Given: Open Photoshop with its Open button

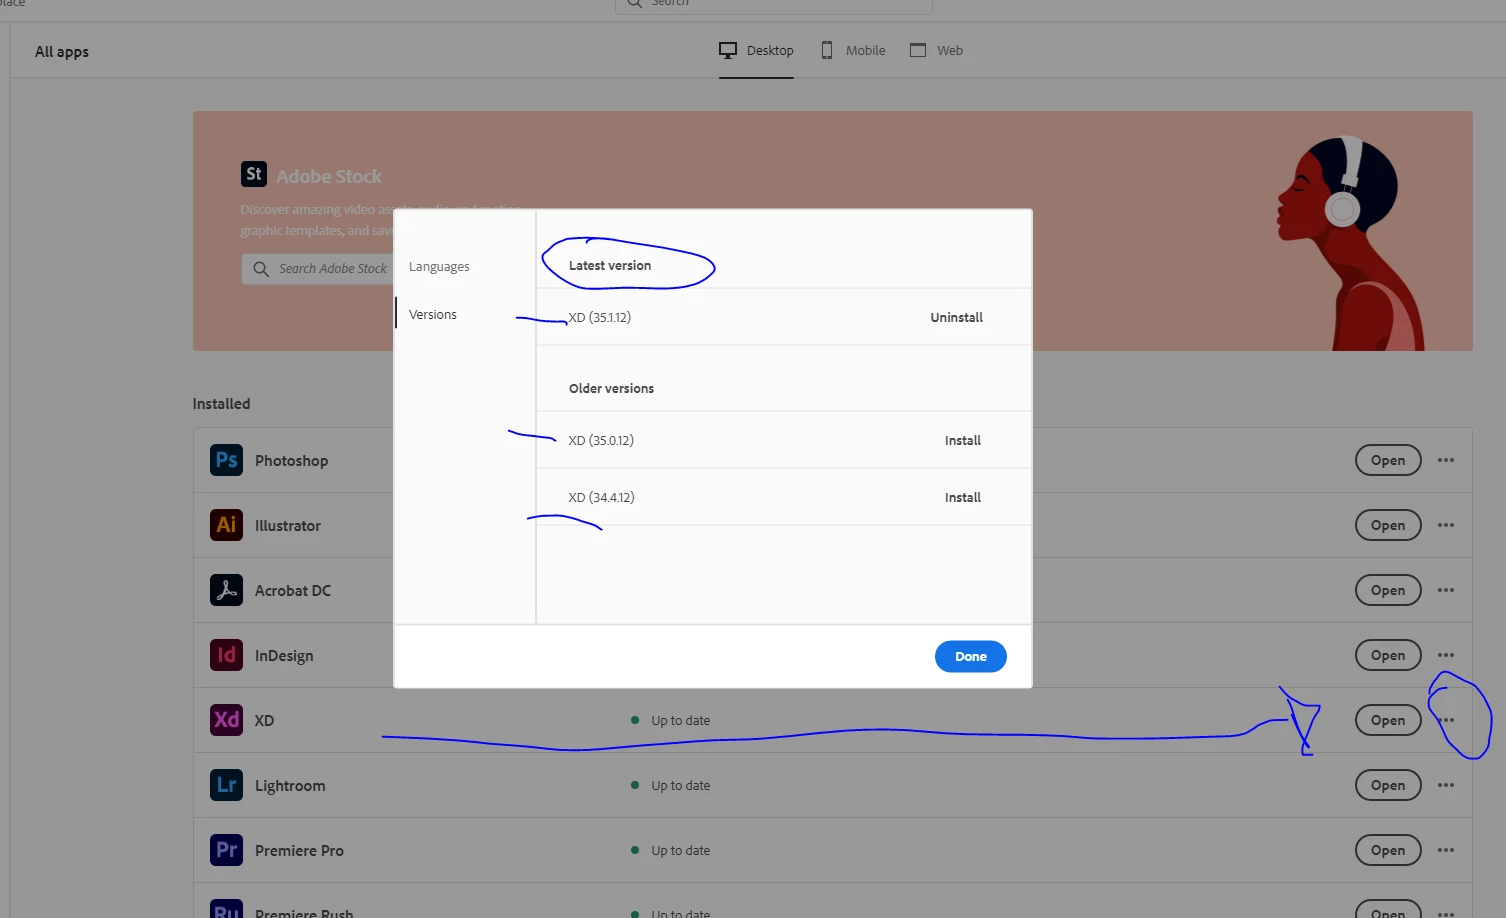Looking at the screenshot, I should (1388, 460).
